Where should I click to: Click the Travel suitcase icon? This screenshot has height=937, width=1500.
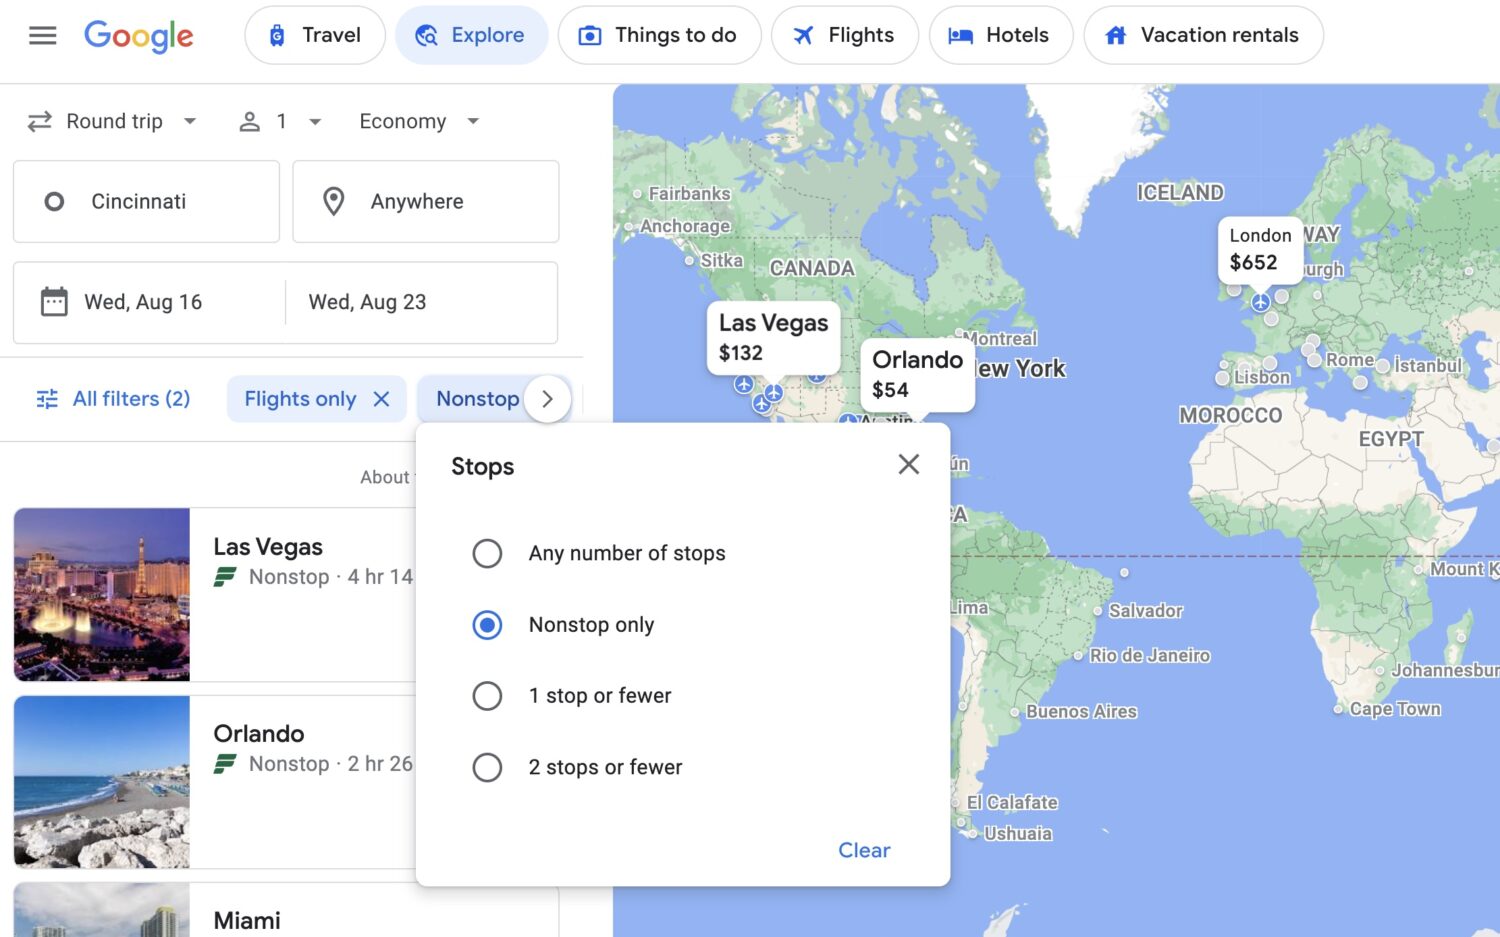click(277, 35)
